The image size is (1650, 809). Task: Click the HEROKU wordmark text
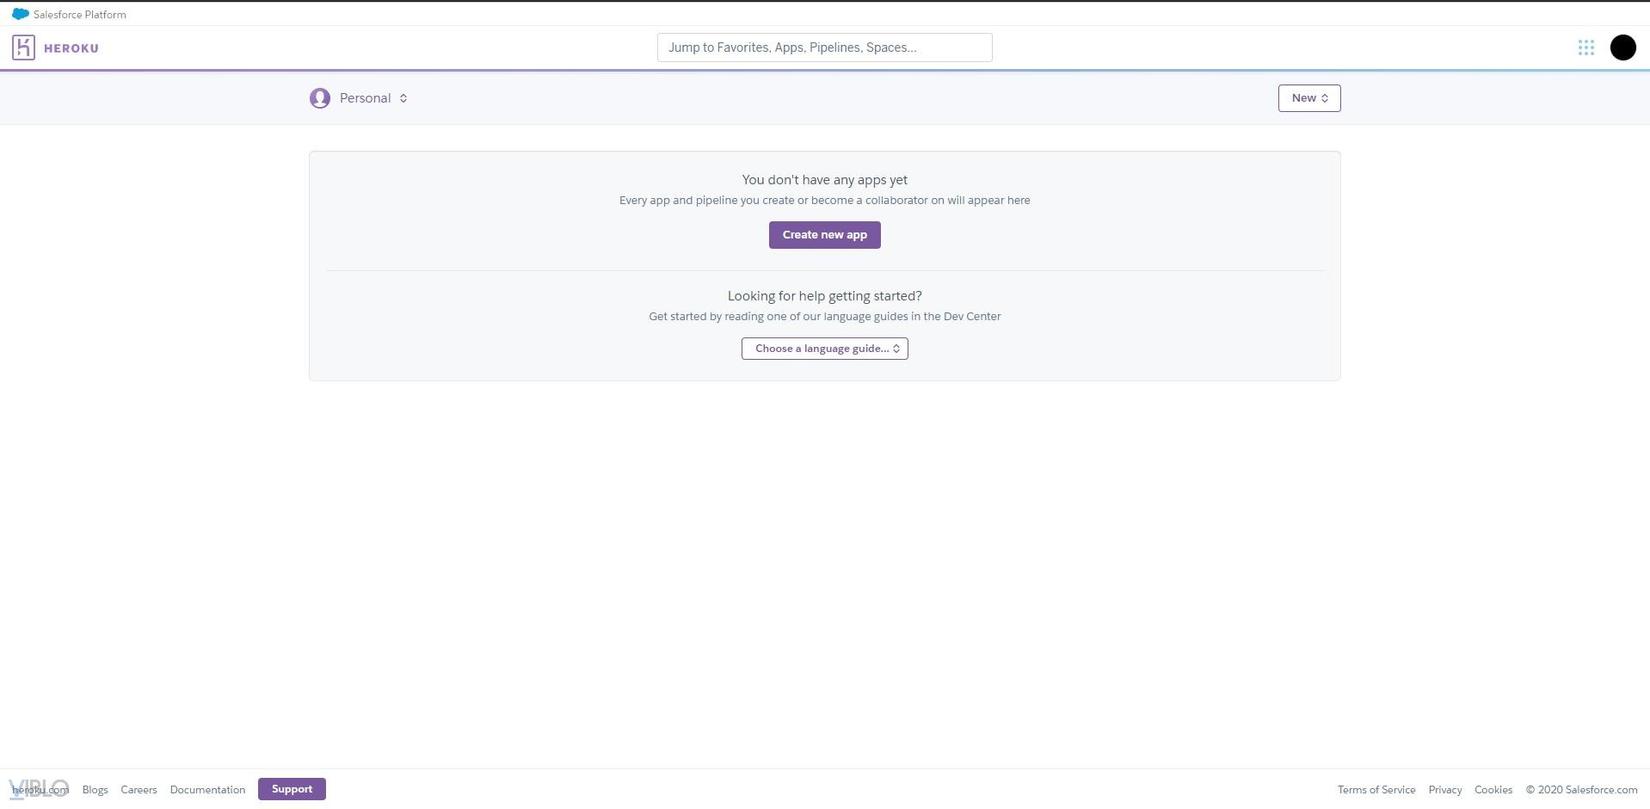pos(71,48)
